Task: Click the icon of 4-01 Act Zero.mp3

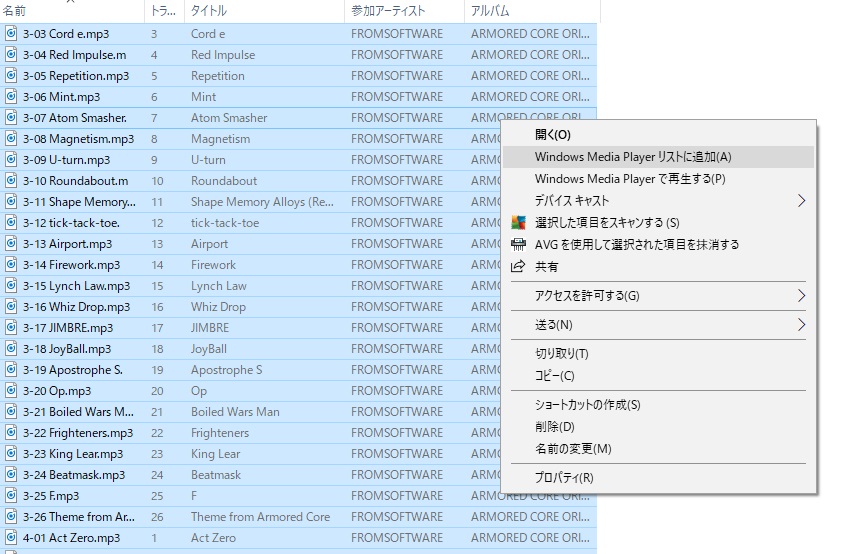Action: [x=10, y=537]
